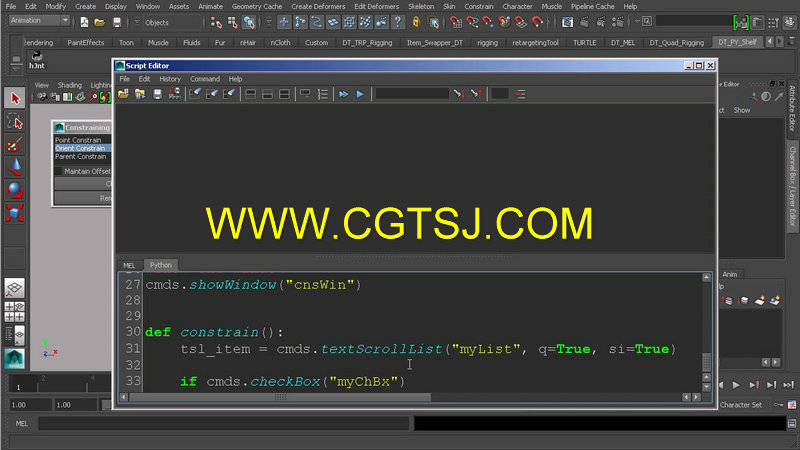Open Create Deformers menu
The width and height of the screenshot is (800, 450).
point(318,7)
